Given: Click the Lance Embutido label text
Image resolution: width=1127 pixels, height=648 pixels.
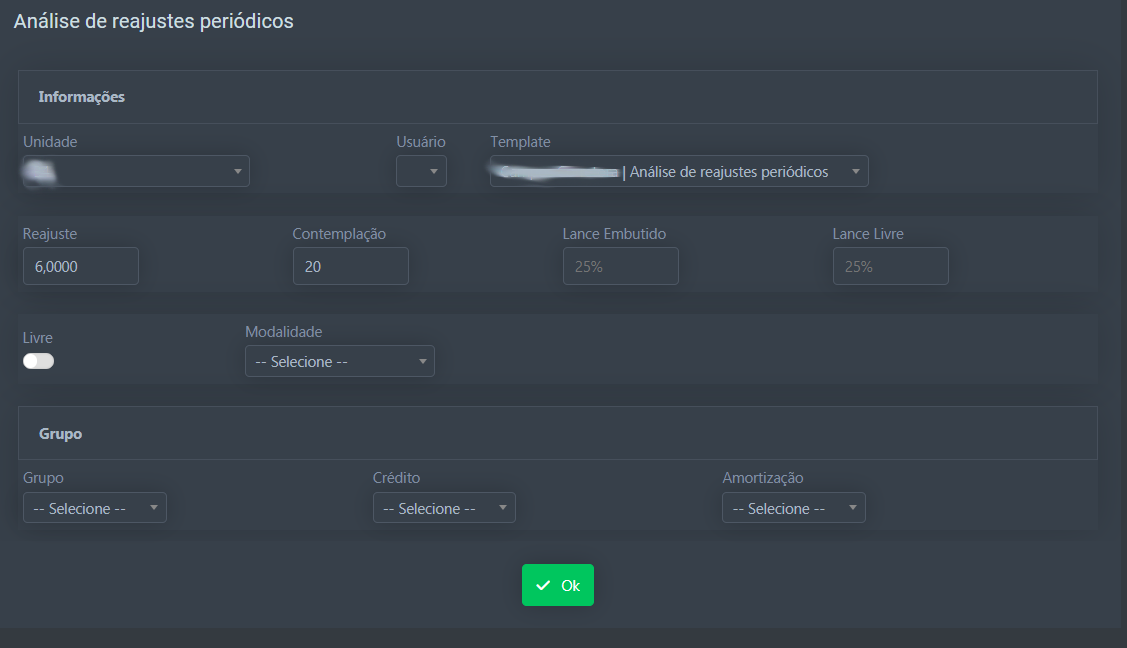Looking at the screenshot, I should click(x=614, y=234).
